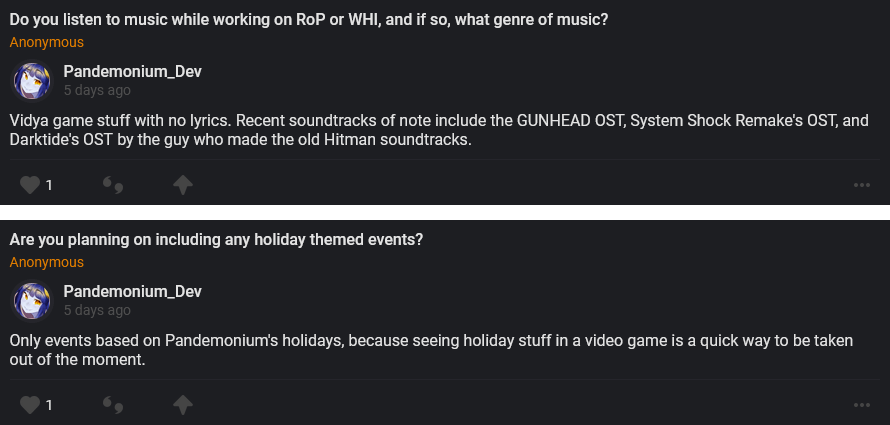View the like count on the music answer
This screenshot has height=425, width=890.
click(x=49, y=185)
